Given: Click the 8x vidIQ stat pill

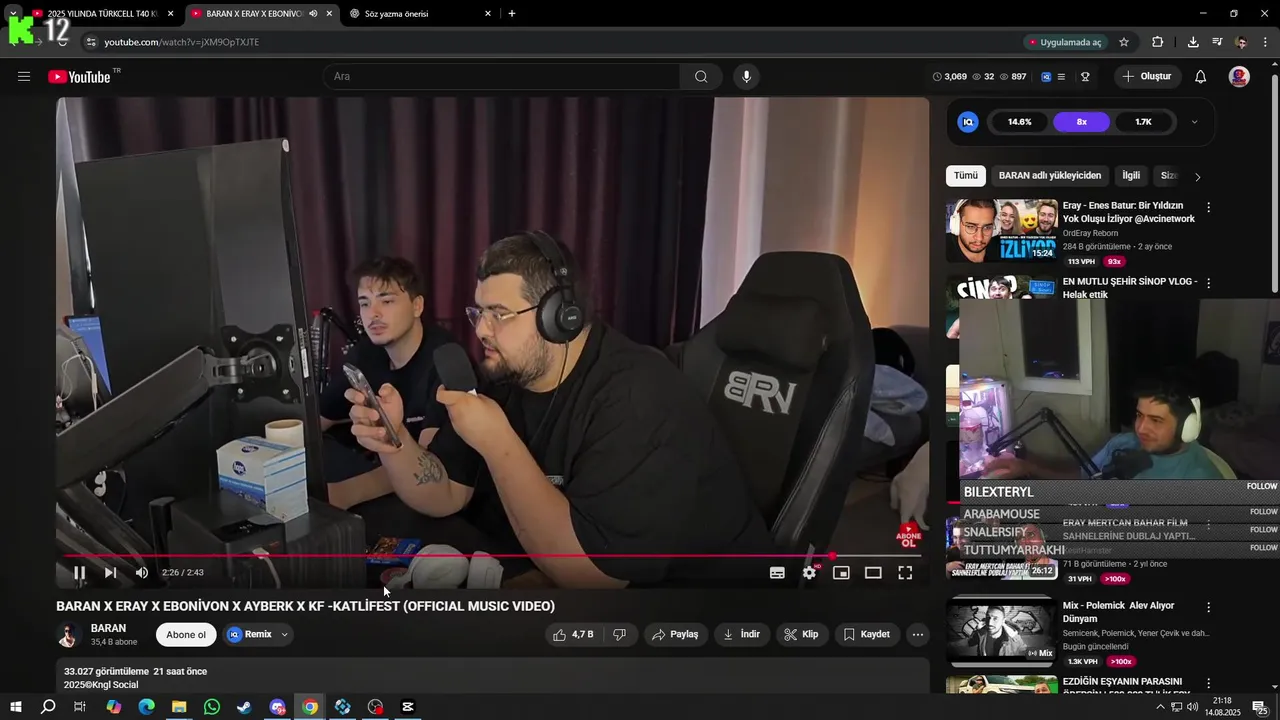Looking at the screenshot, I should (x=1082, y=122).
